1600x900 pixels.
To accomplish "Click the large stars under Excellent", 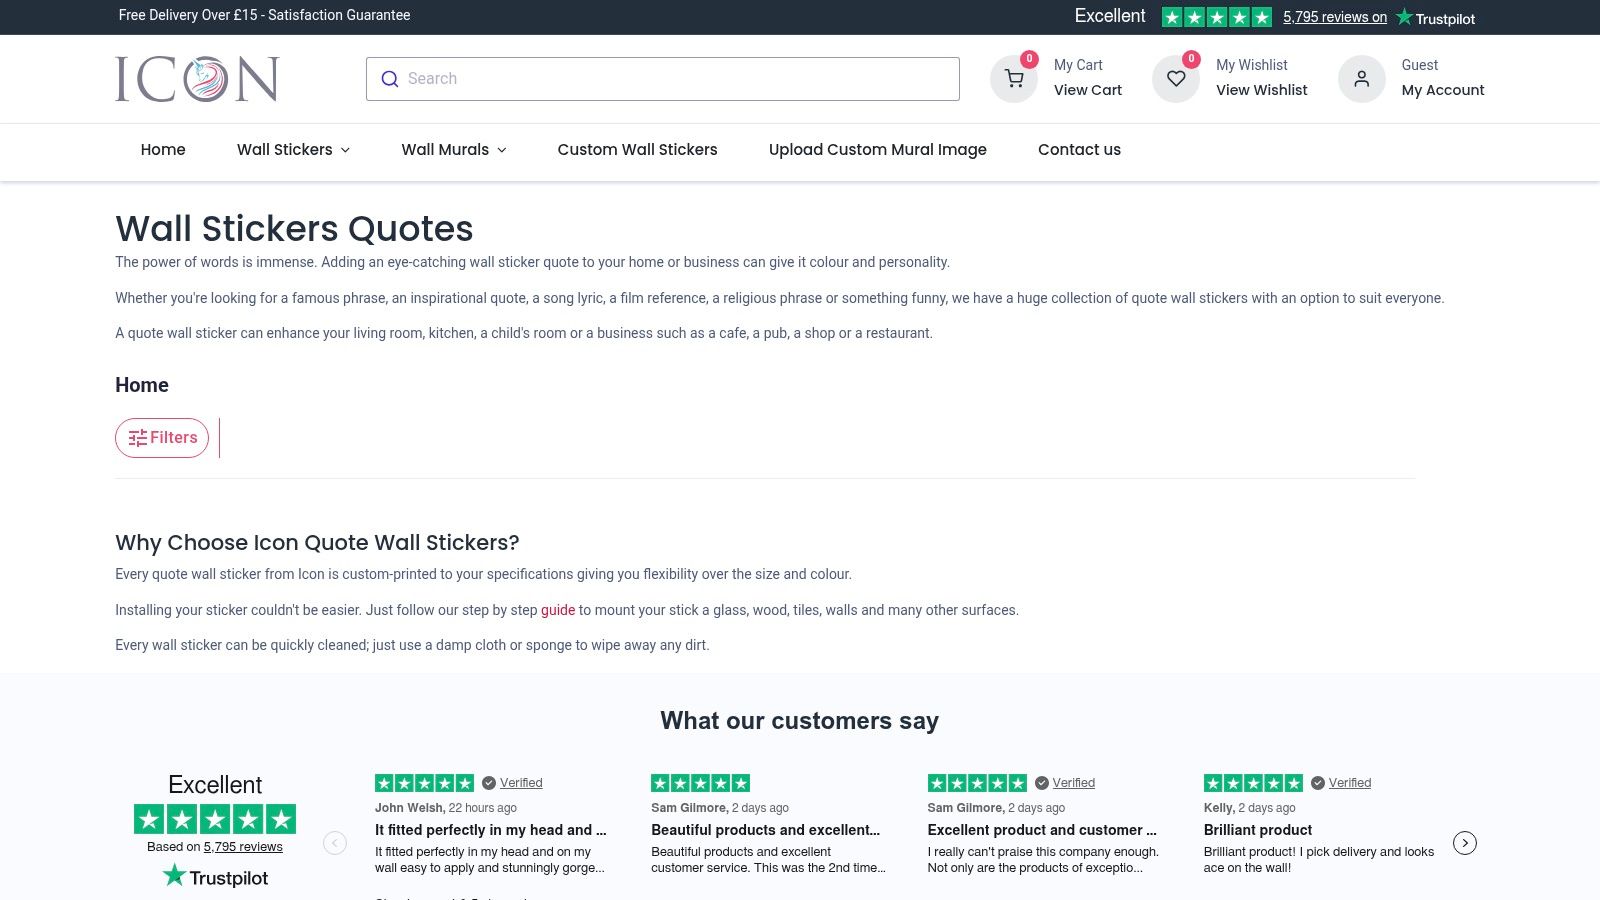I will (215, 819).
